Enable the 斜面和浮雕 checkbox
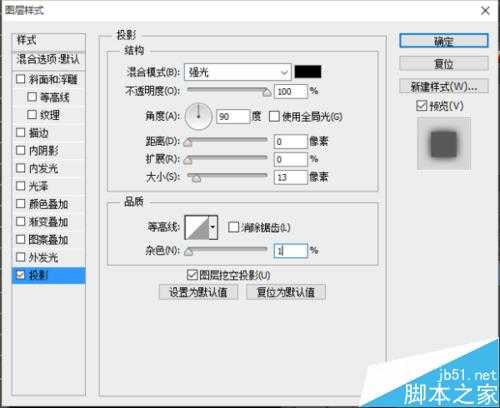This screenshot has width=500, height=408. tap(21, 79)
